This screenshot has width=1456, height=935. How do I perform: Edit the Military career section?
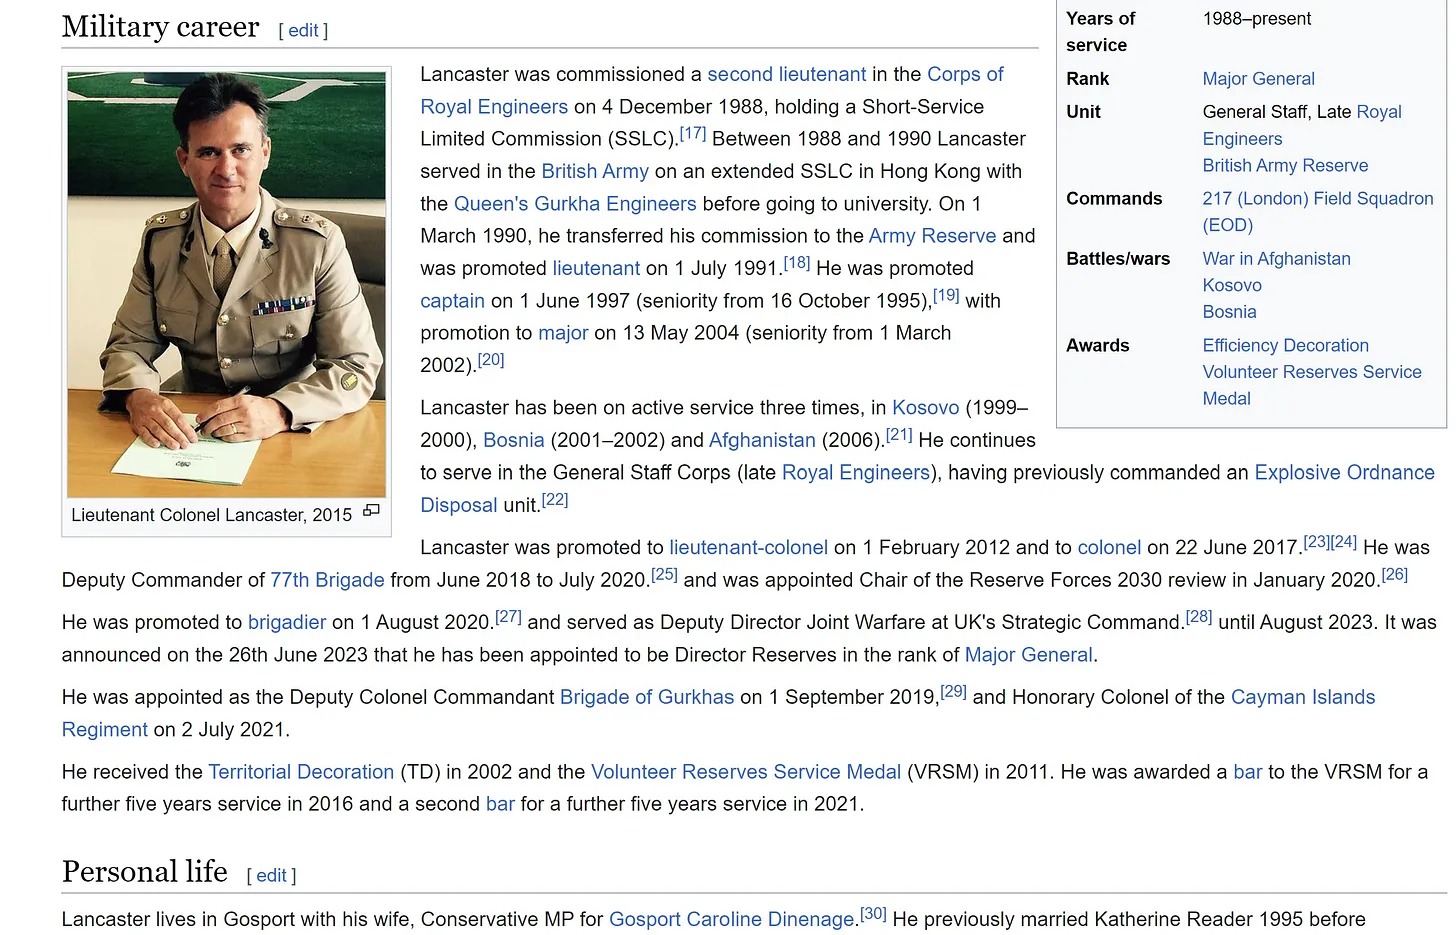303,31
